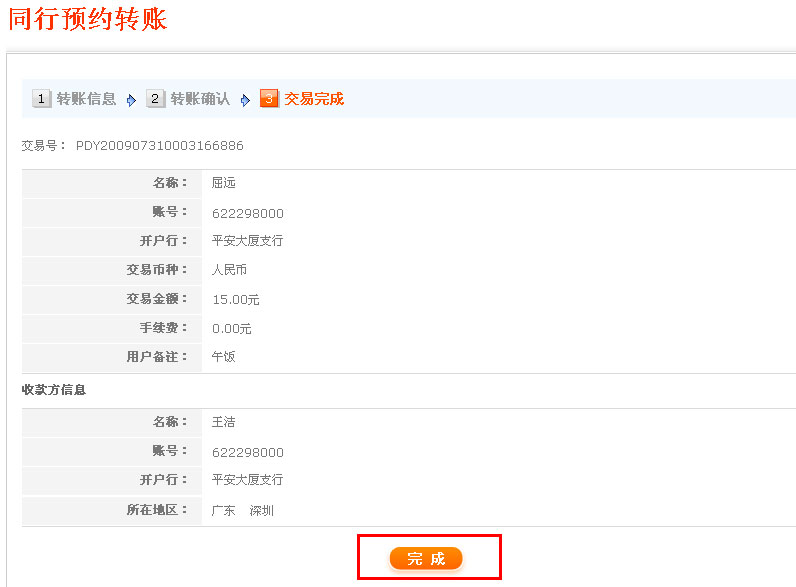796x587 pixels.
Task: Click the 完成 button
Action: tap(426, 559)
